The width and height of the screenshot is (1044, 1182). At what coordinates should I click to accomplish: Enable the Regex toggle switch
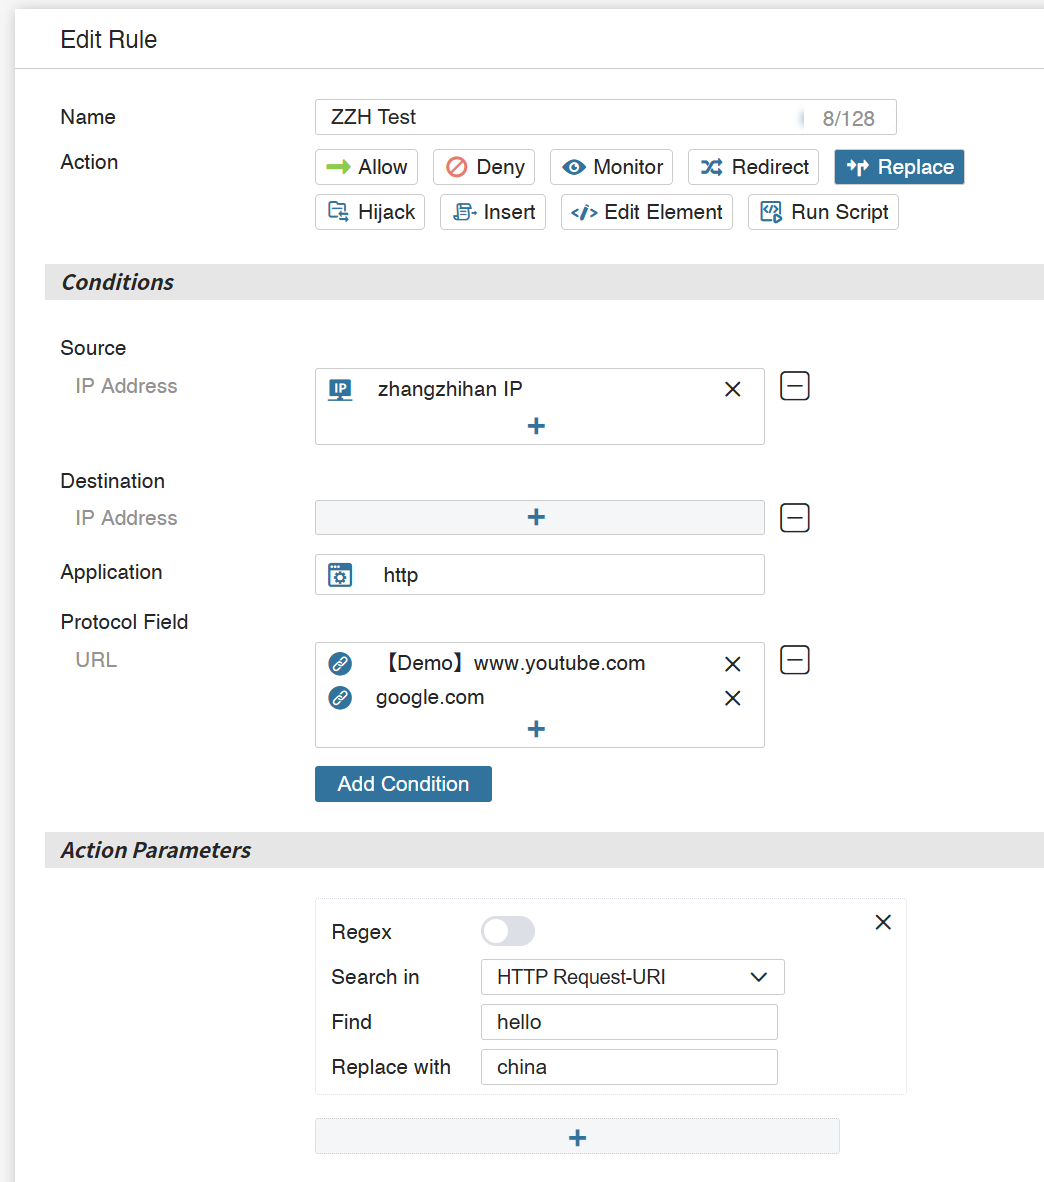508,932
